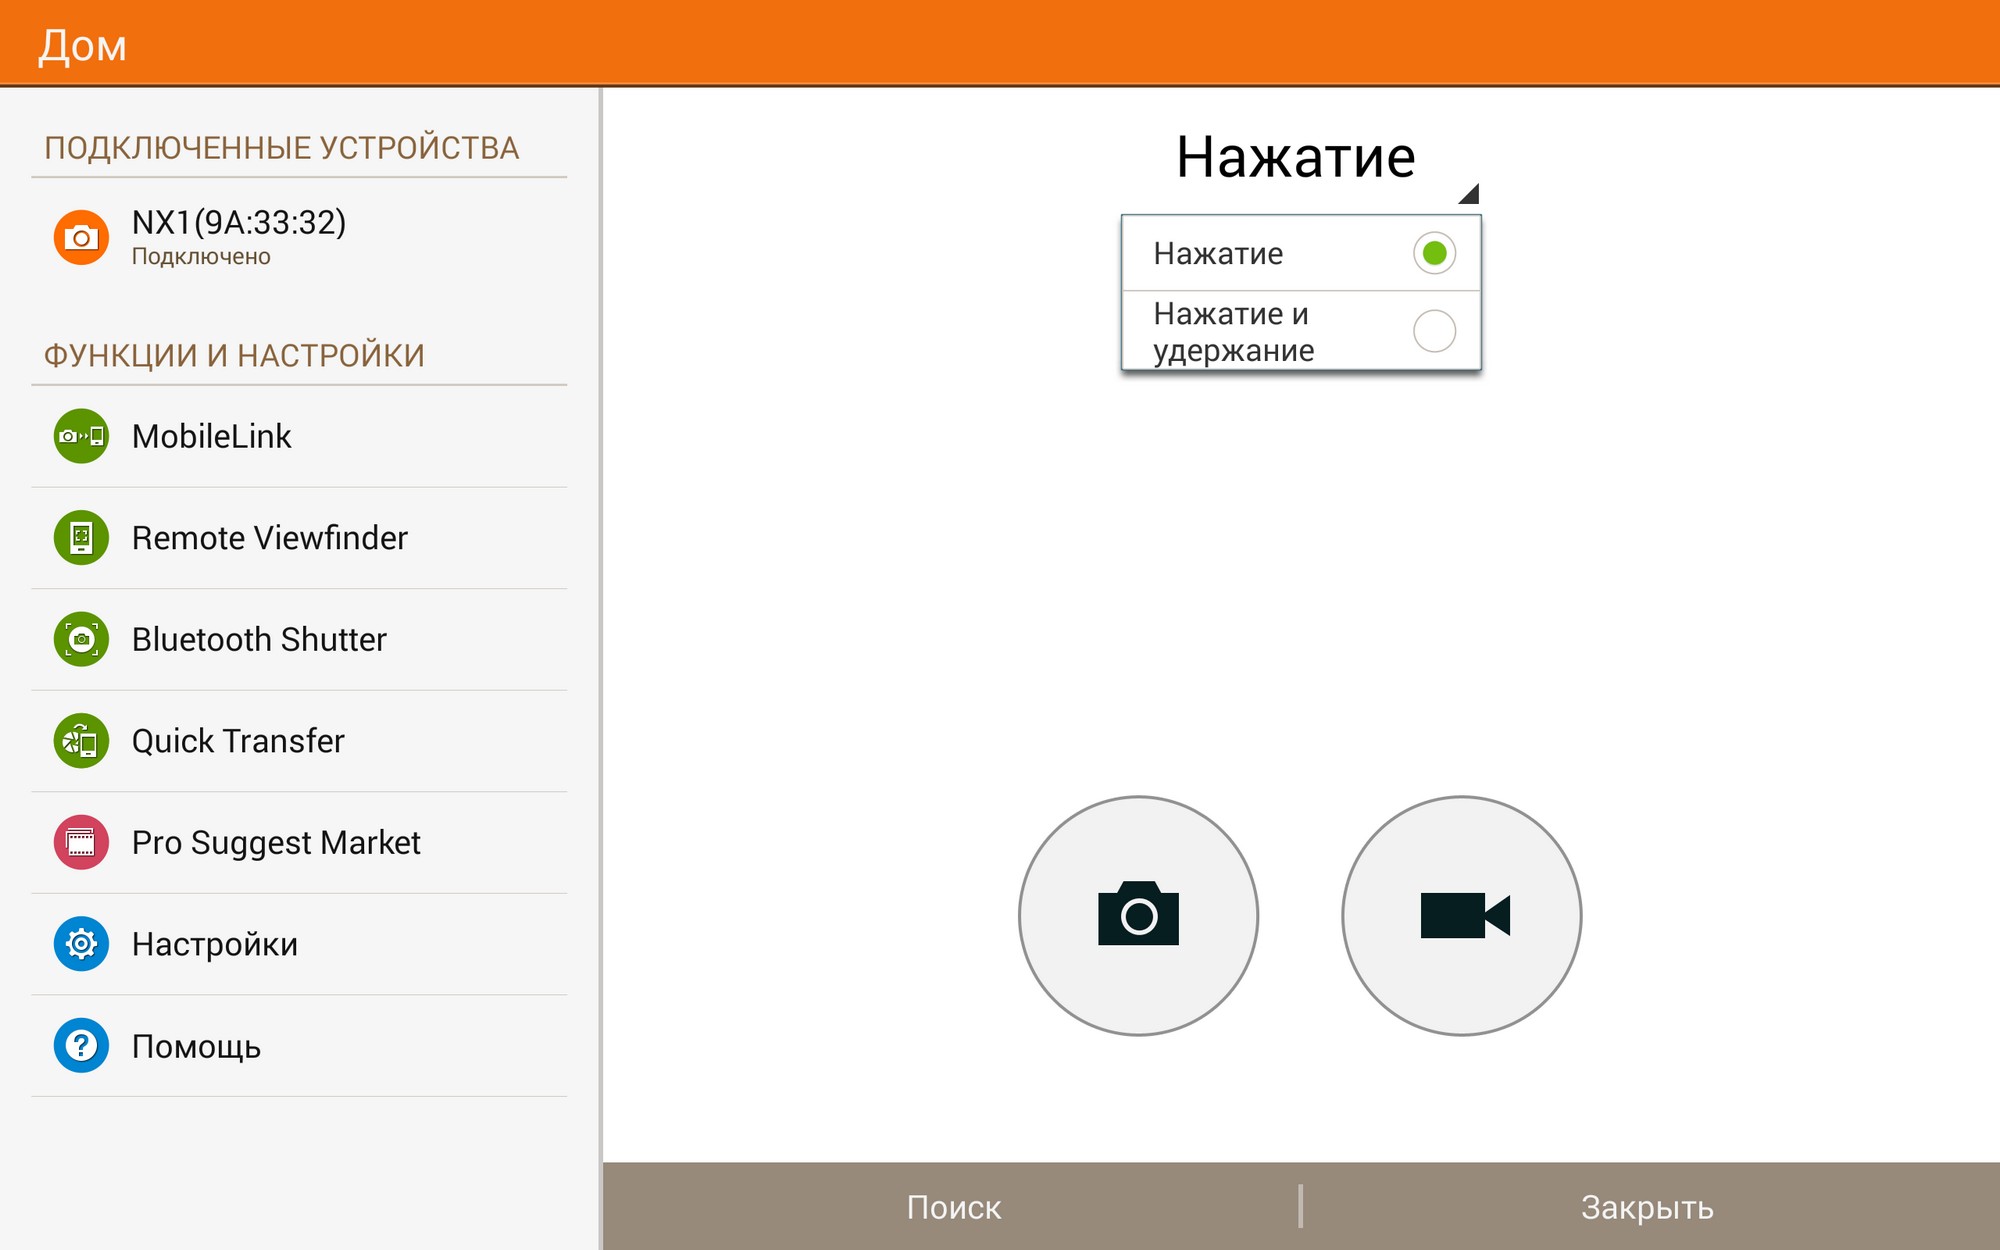Image resolution: width=2000 pixels, height=1250 pixels.
Task: Select the Нажатие radio button
Action: pyautogui.click(x=1433, y=253)
